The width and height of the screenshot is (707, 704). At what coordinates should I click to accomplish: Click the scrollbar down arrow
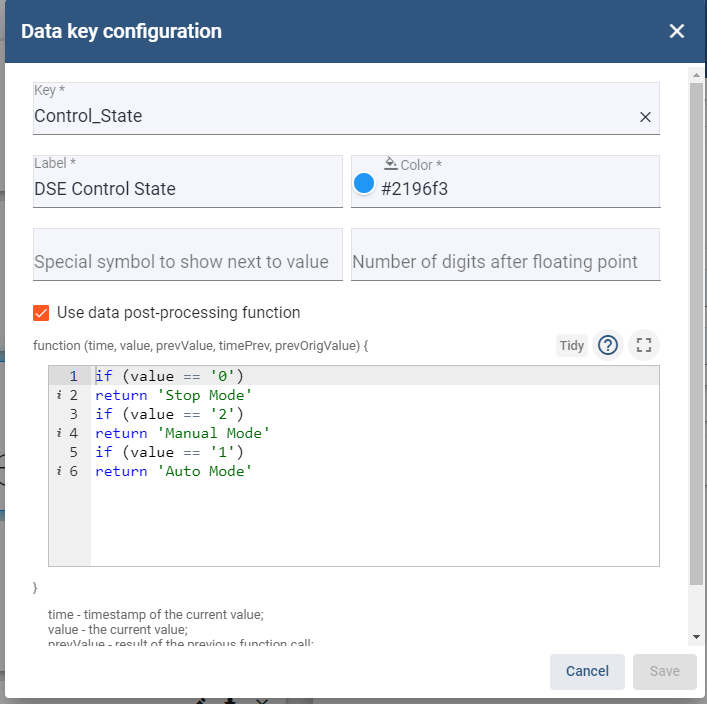(x=696, y=637)
